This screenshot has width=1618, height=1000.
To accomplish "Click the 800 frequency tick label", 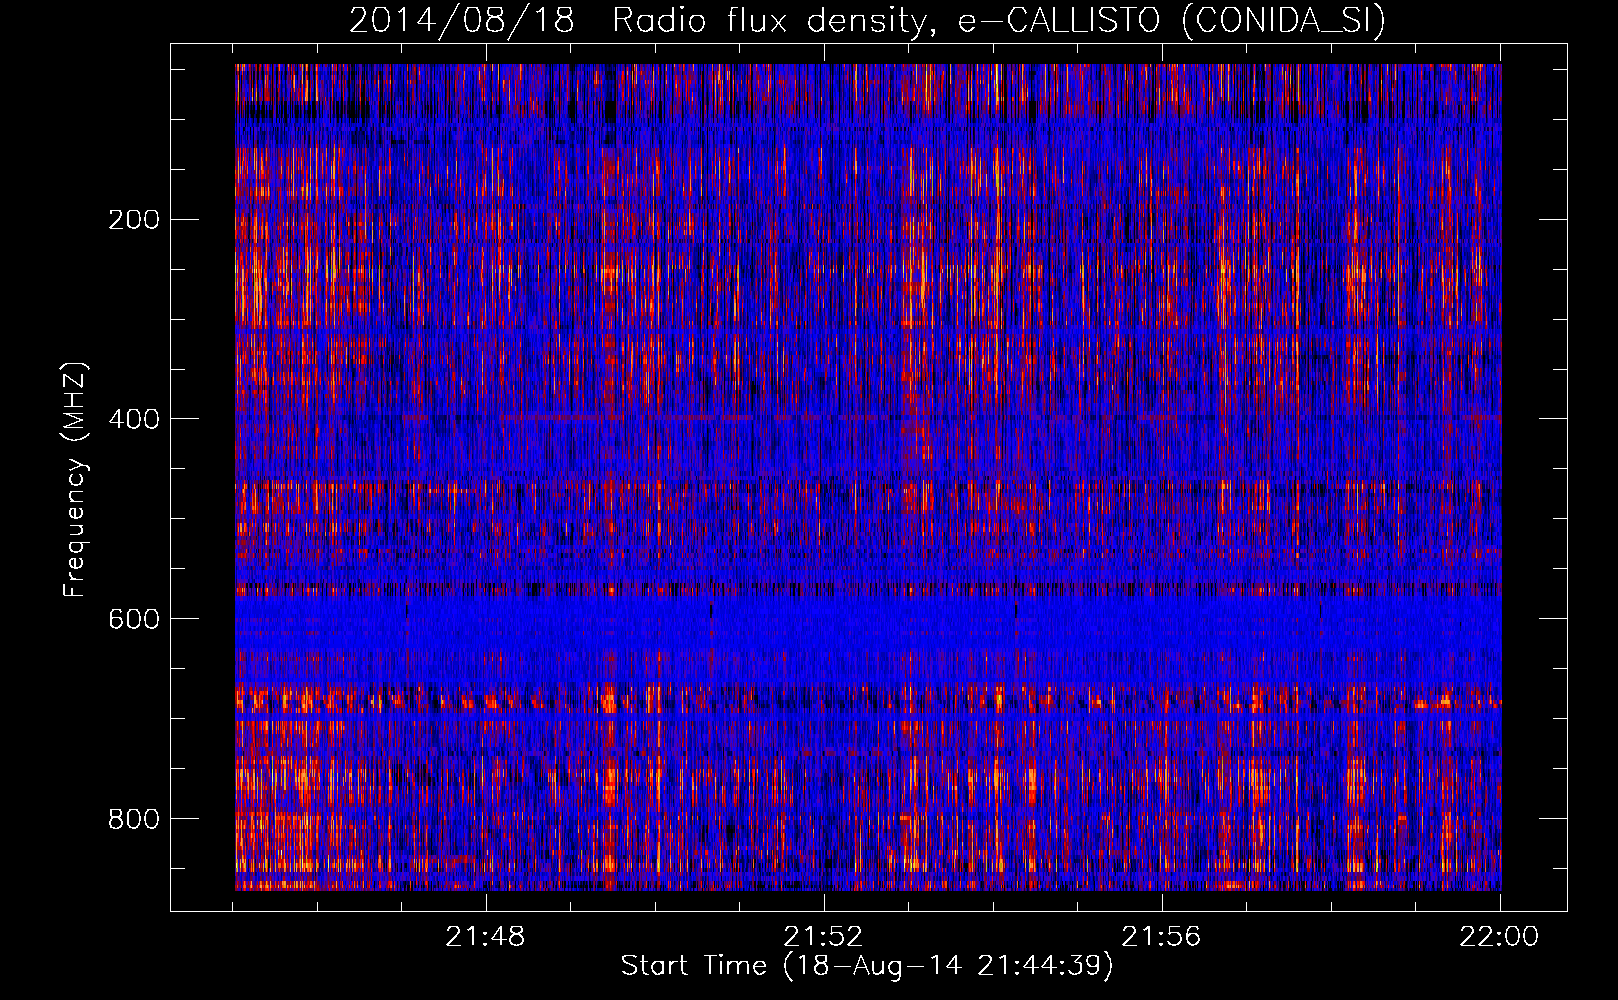I will [x=134, y=819].
